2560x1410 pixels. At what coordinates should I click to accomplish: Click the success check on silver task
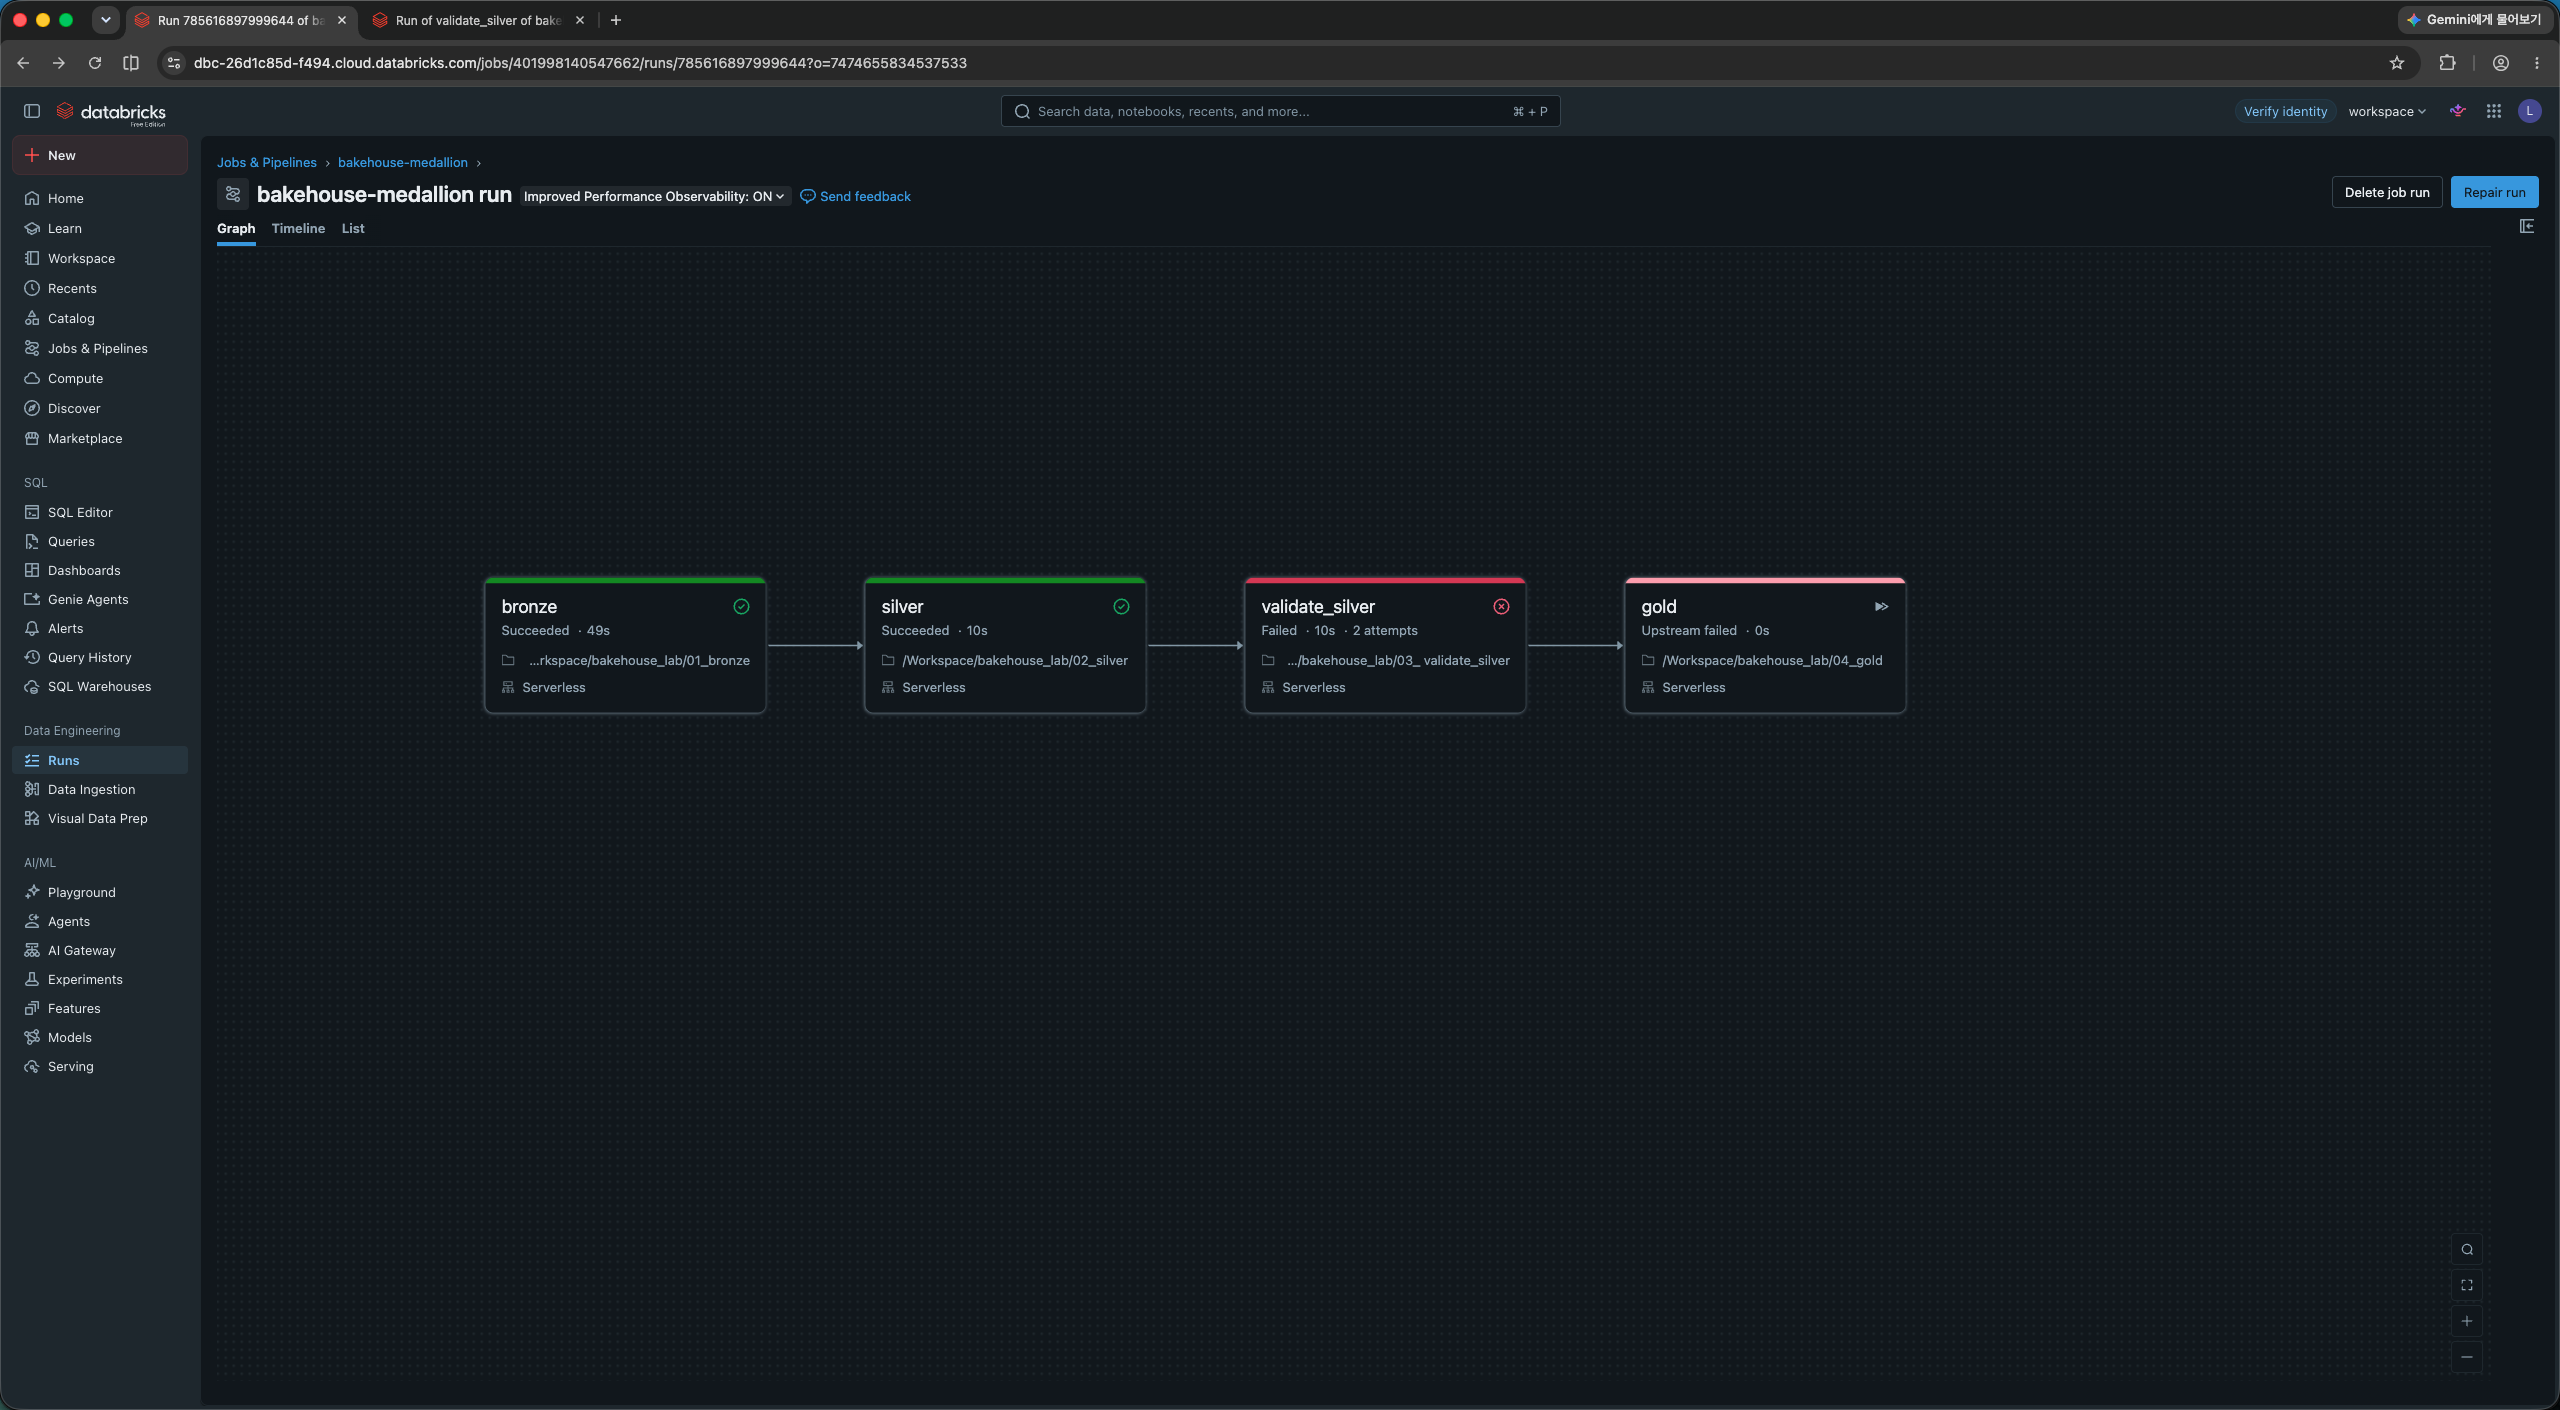point(1121,606)
